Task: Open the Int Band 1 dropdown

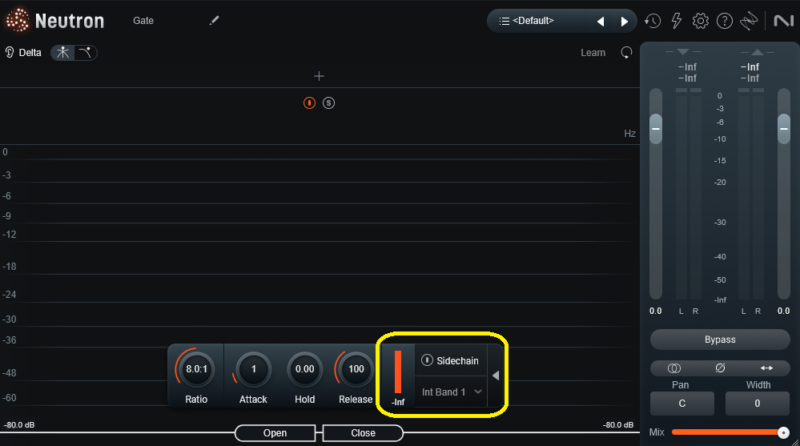Action: (452, 392)
